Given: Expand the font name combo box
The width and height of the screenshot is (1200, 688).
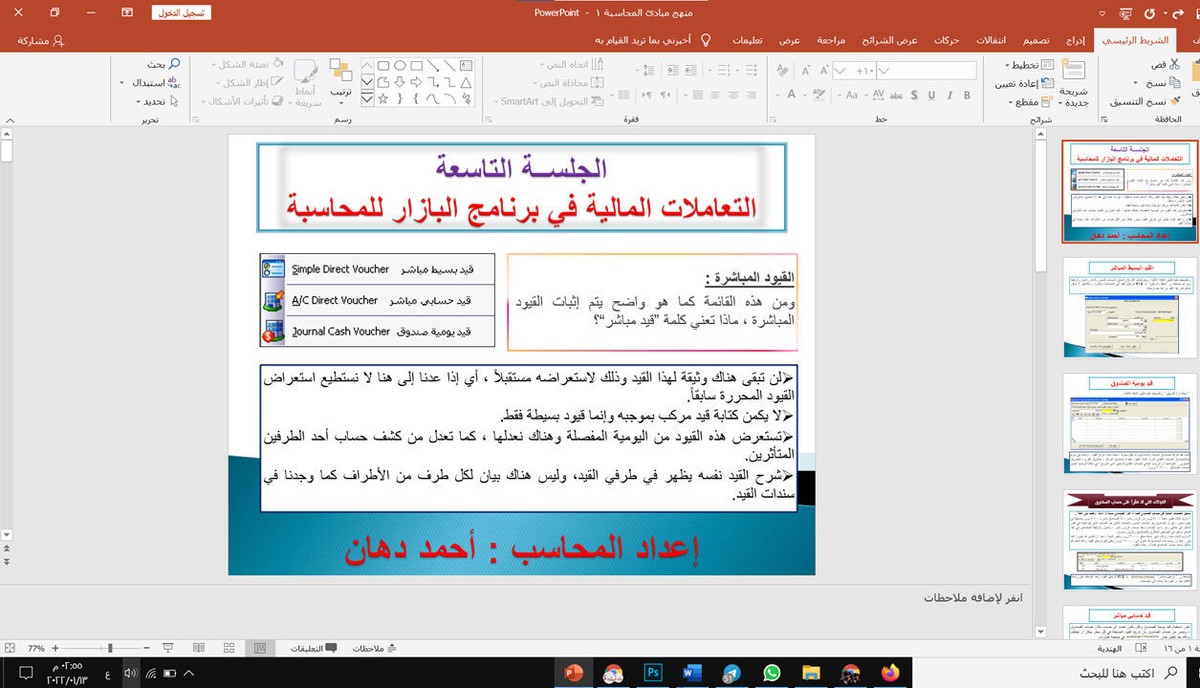Looking at the screenshot, I should [884, 70].
